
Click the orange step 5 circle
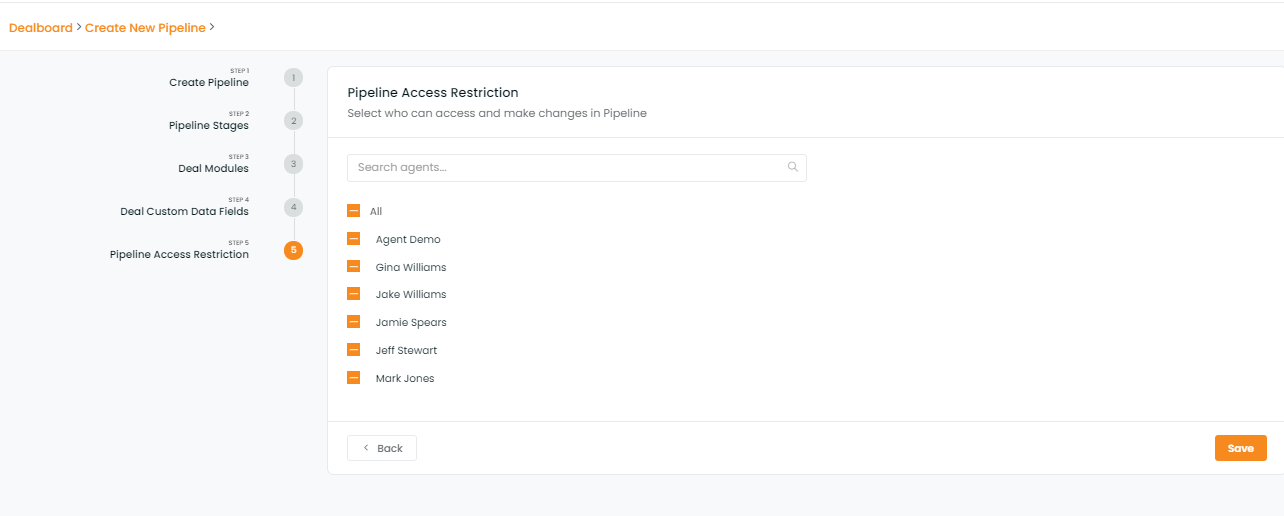tap(293, 250)
